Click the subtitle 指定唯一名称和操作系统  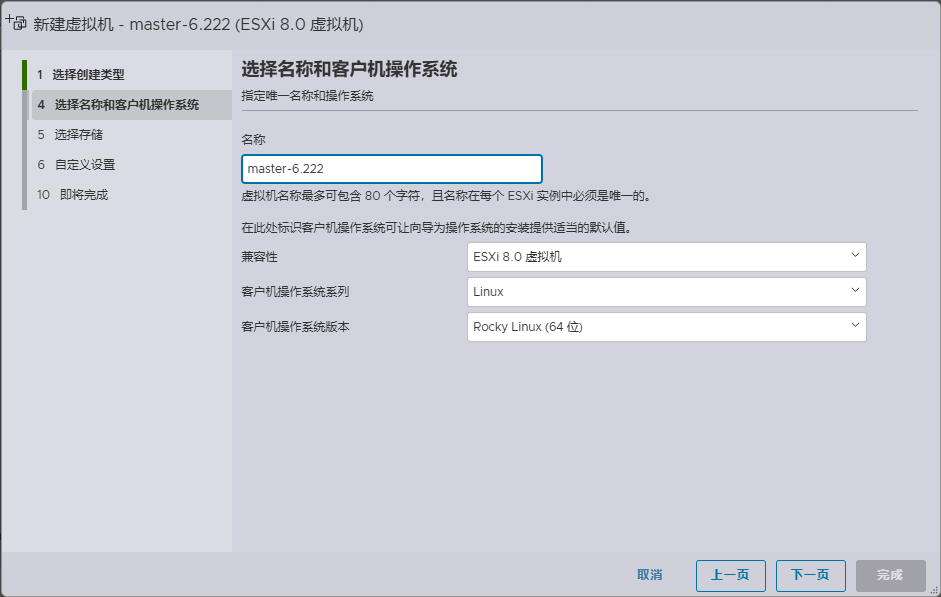tap(307, 96)
